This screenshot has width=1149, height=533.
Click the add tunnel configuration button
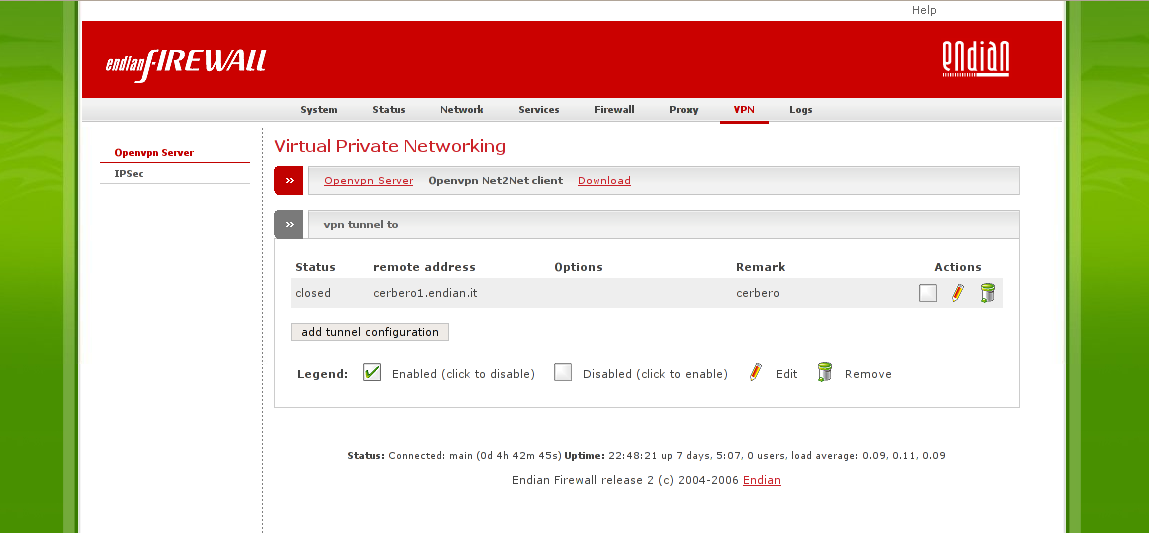tap(370, 332)
